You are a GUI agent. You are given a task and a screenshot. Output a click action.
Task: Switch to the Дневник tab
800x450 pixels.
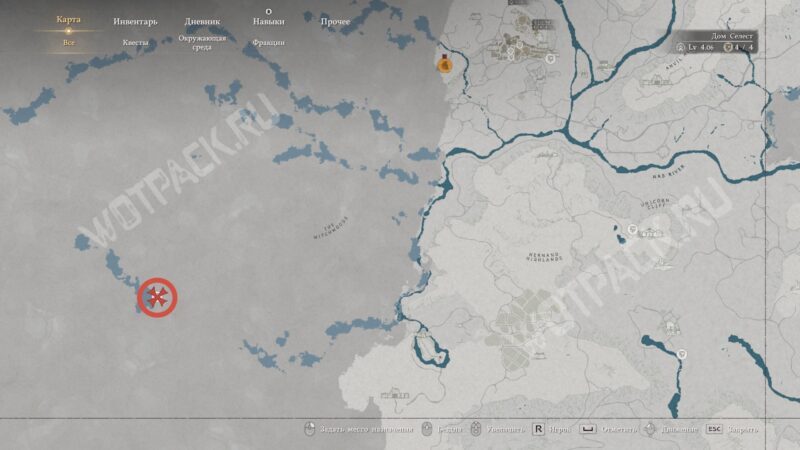pyautogui.click(x=202, y=21)
